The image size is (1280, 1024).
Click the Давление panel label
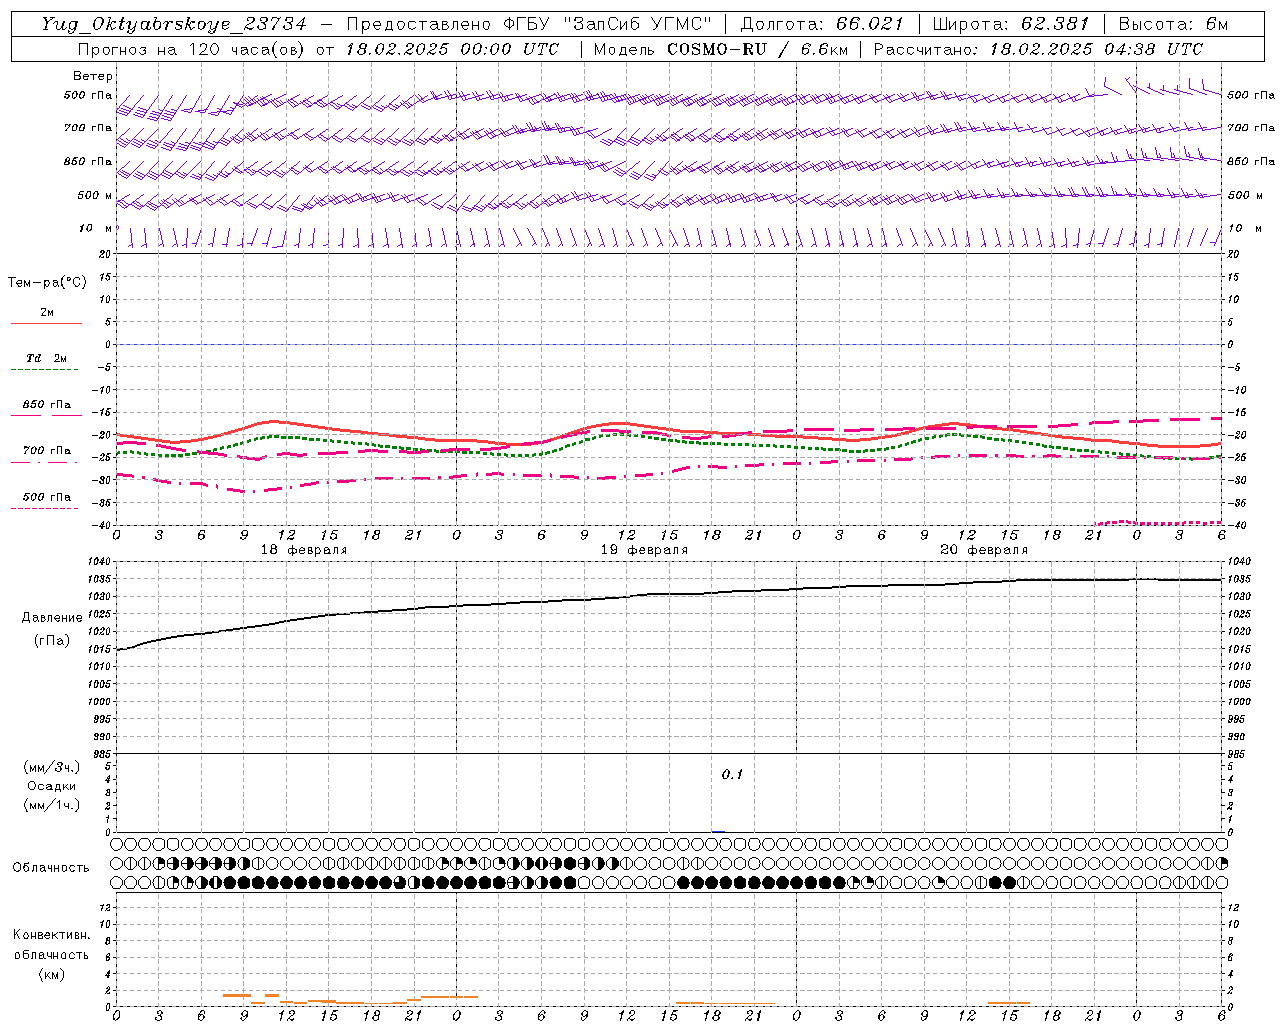52,618
